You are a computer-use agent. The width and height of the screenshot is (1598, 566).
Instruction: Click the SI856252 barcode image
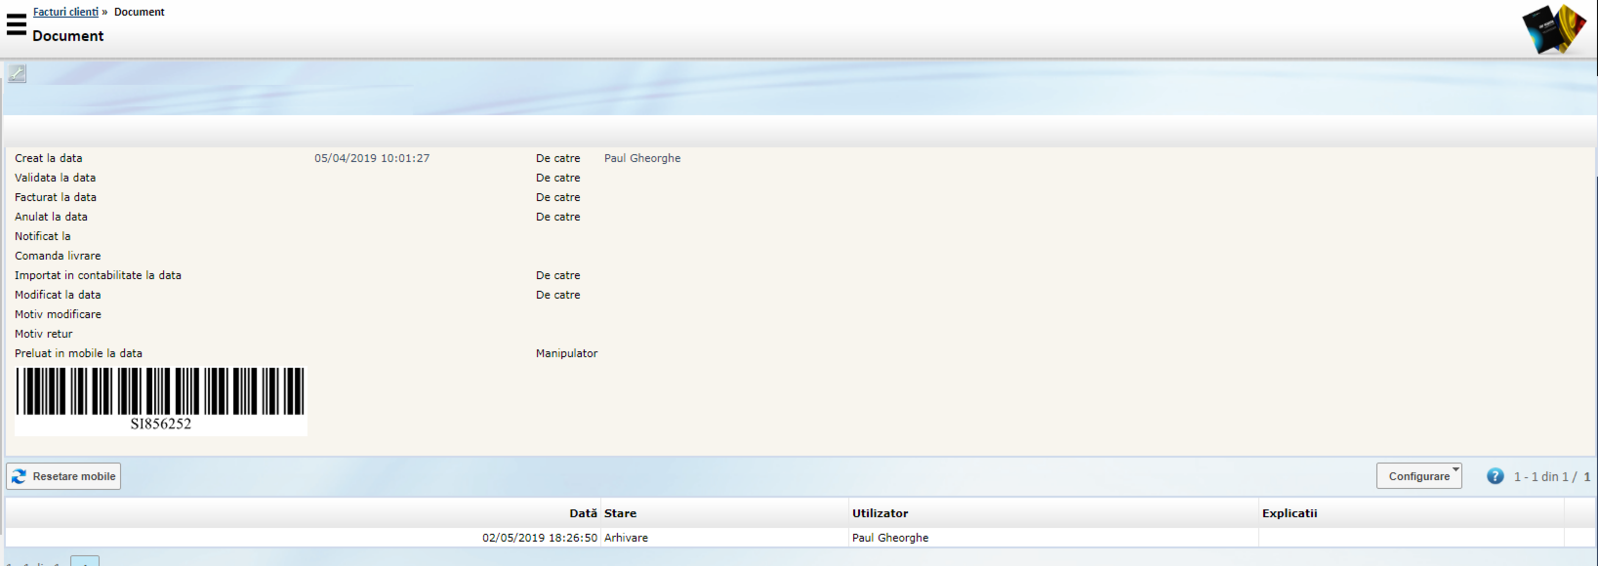click(x=160, y=399)
